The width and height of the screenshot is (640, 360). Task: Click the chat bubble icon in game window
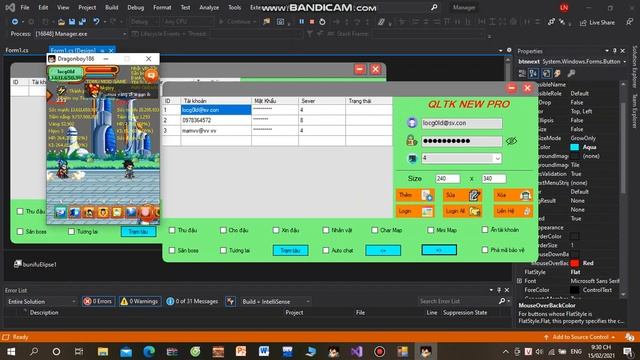tap(151, 75)
